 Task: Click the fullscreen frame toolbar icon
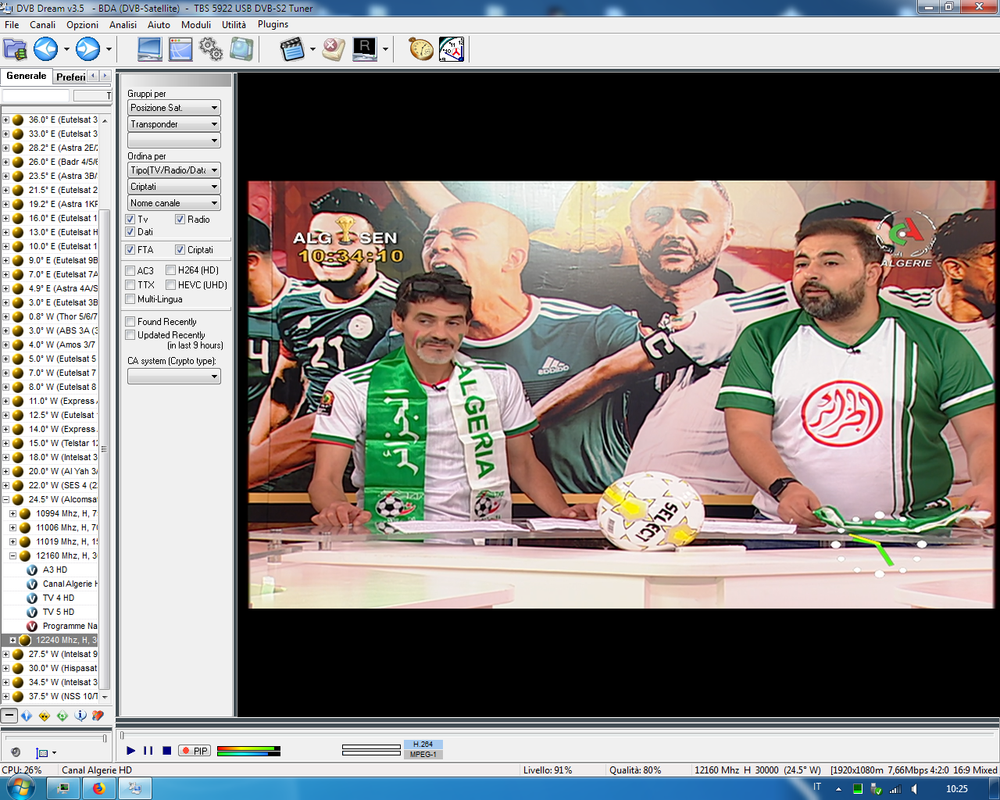242,49
